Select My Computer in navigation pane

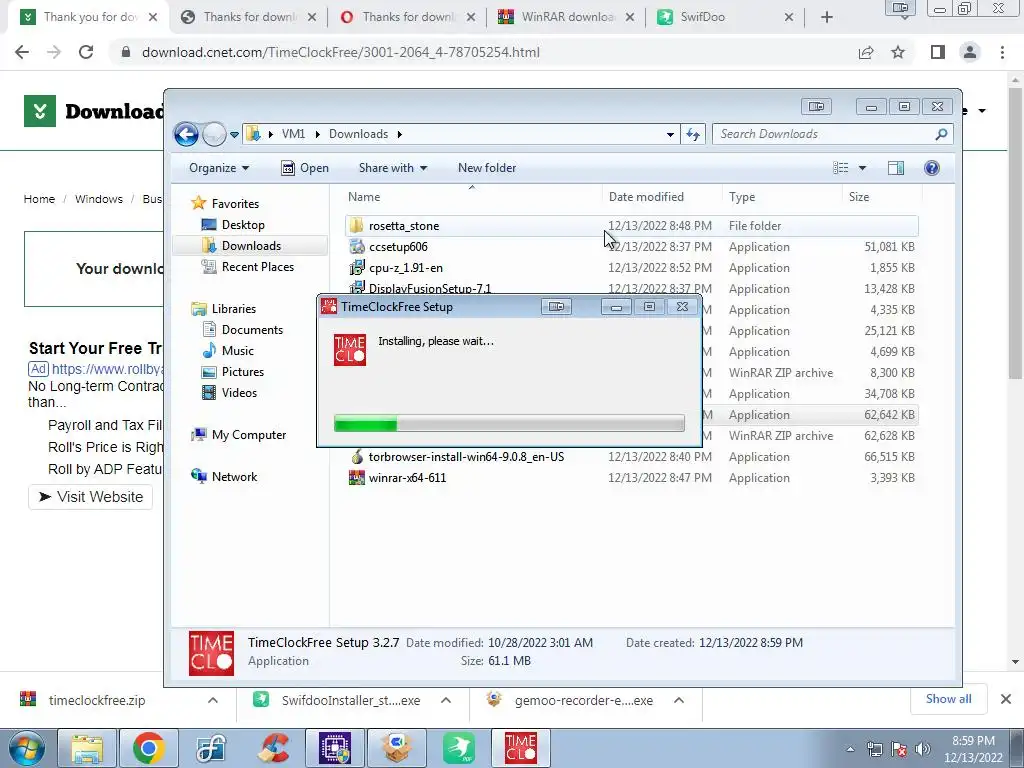tap(238, 435)
